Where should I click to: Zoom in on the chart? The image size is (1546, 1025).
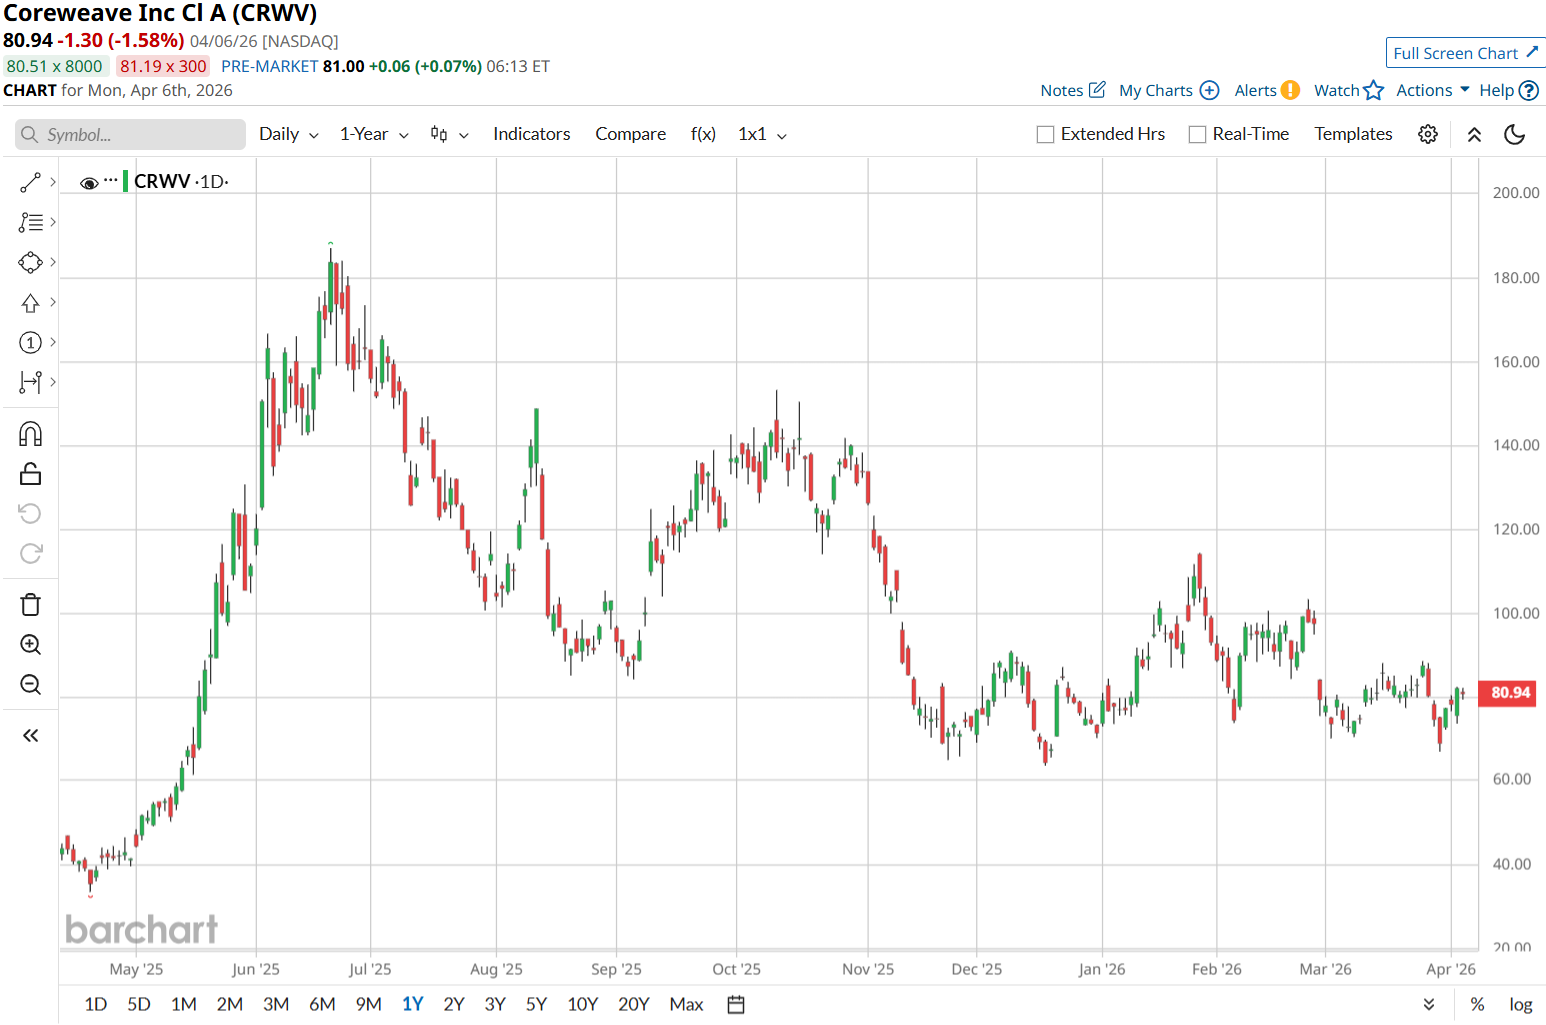click(x=30, y=645)
